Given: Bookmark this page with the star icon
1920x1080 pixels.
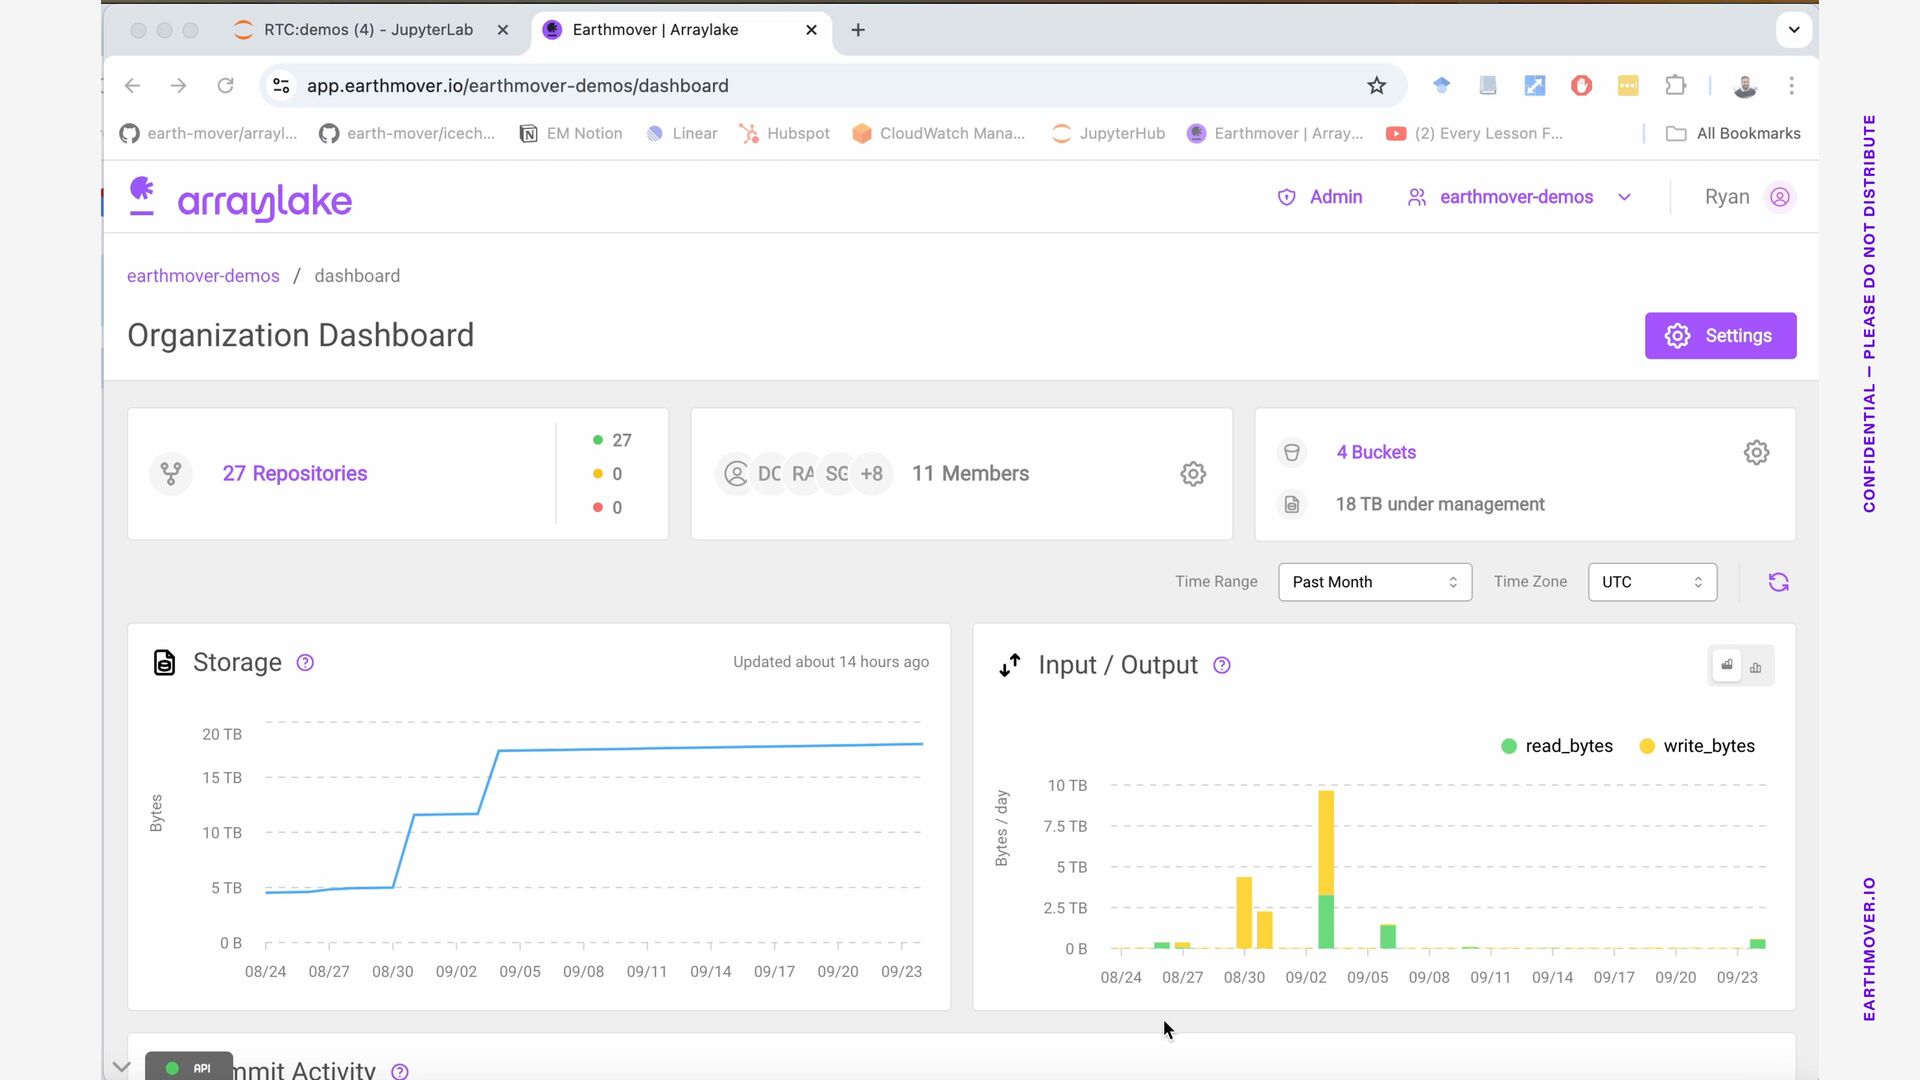Looking at the screenshot, I should (x=1377, y=86).
